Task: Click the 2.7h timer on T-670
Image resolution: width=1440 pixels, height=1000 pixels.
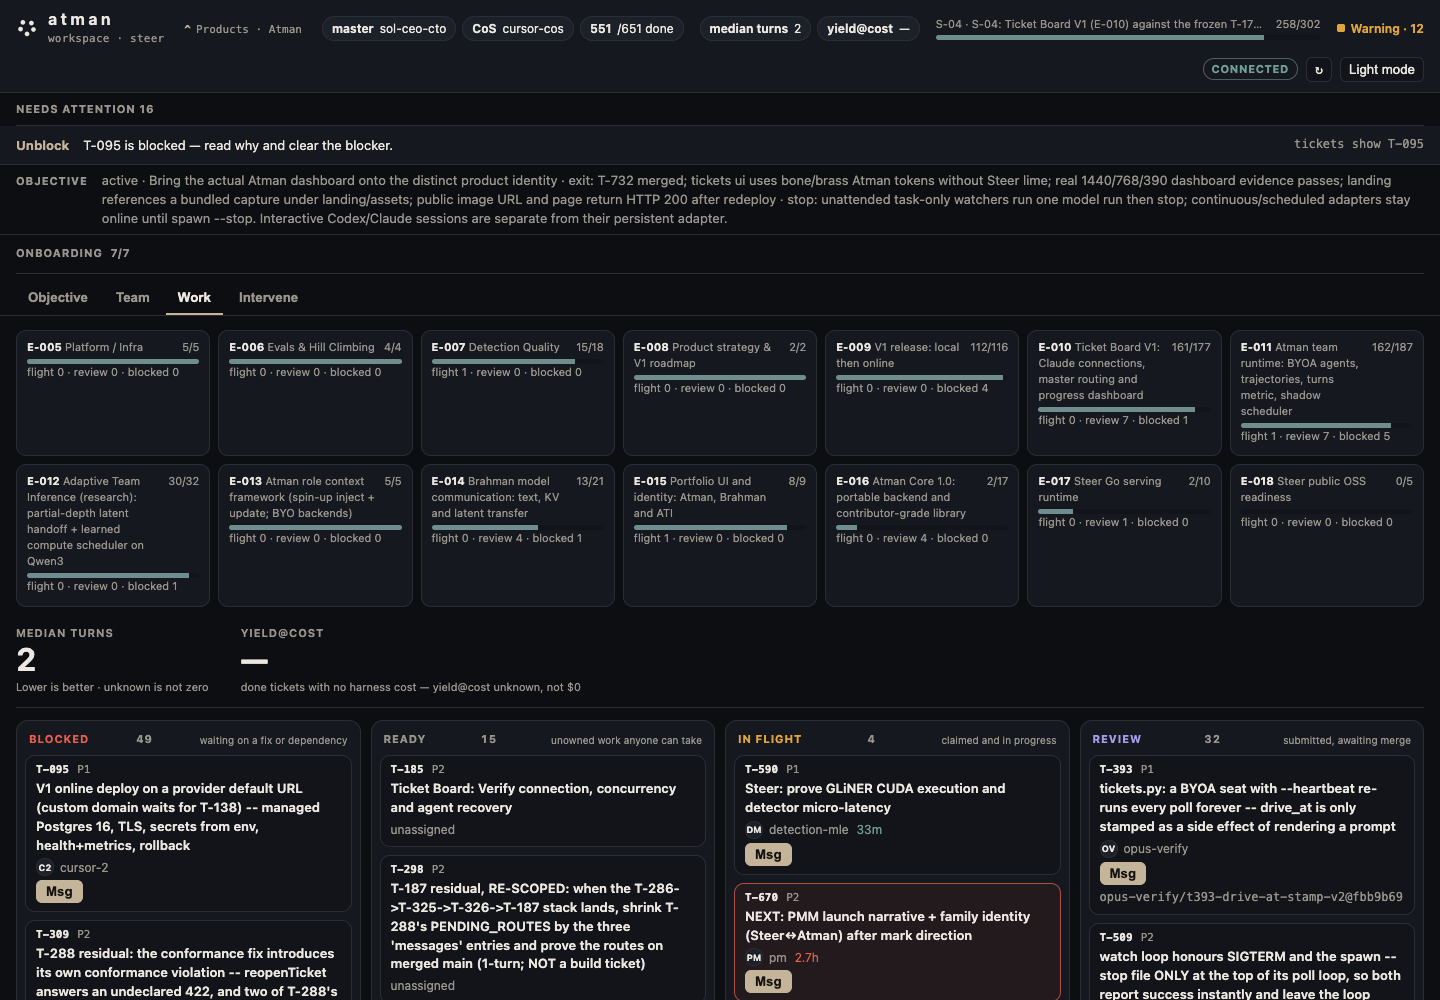Action: 807,958
